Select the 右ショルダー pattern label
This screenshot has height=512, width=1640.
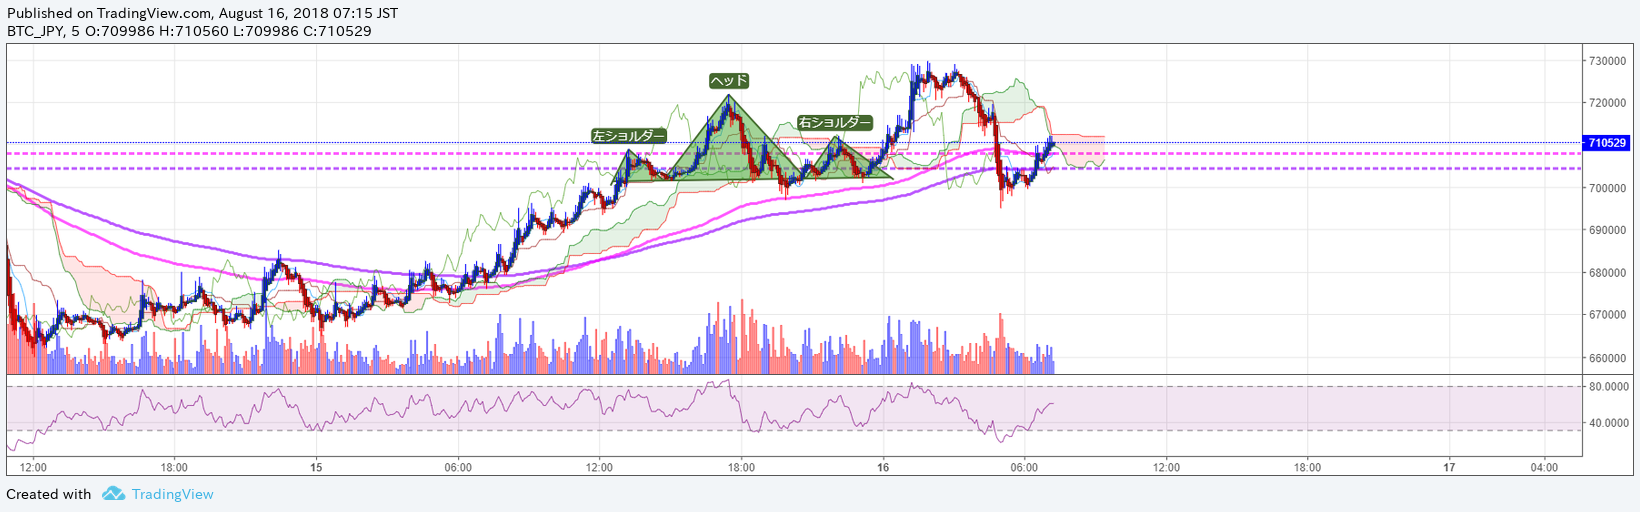(834, 123)
